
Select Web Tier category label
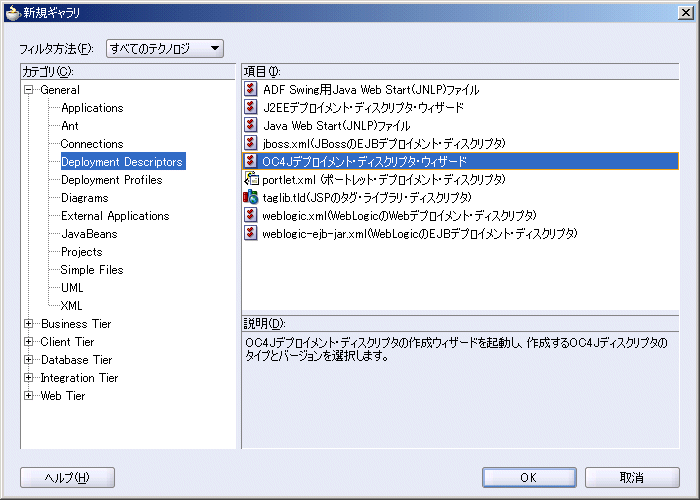pos(62,396)
